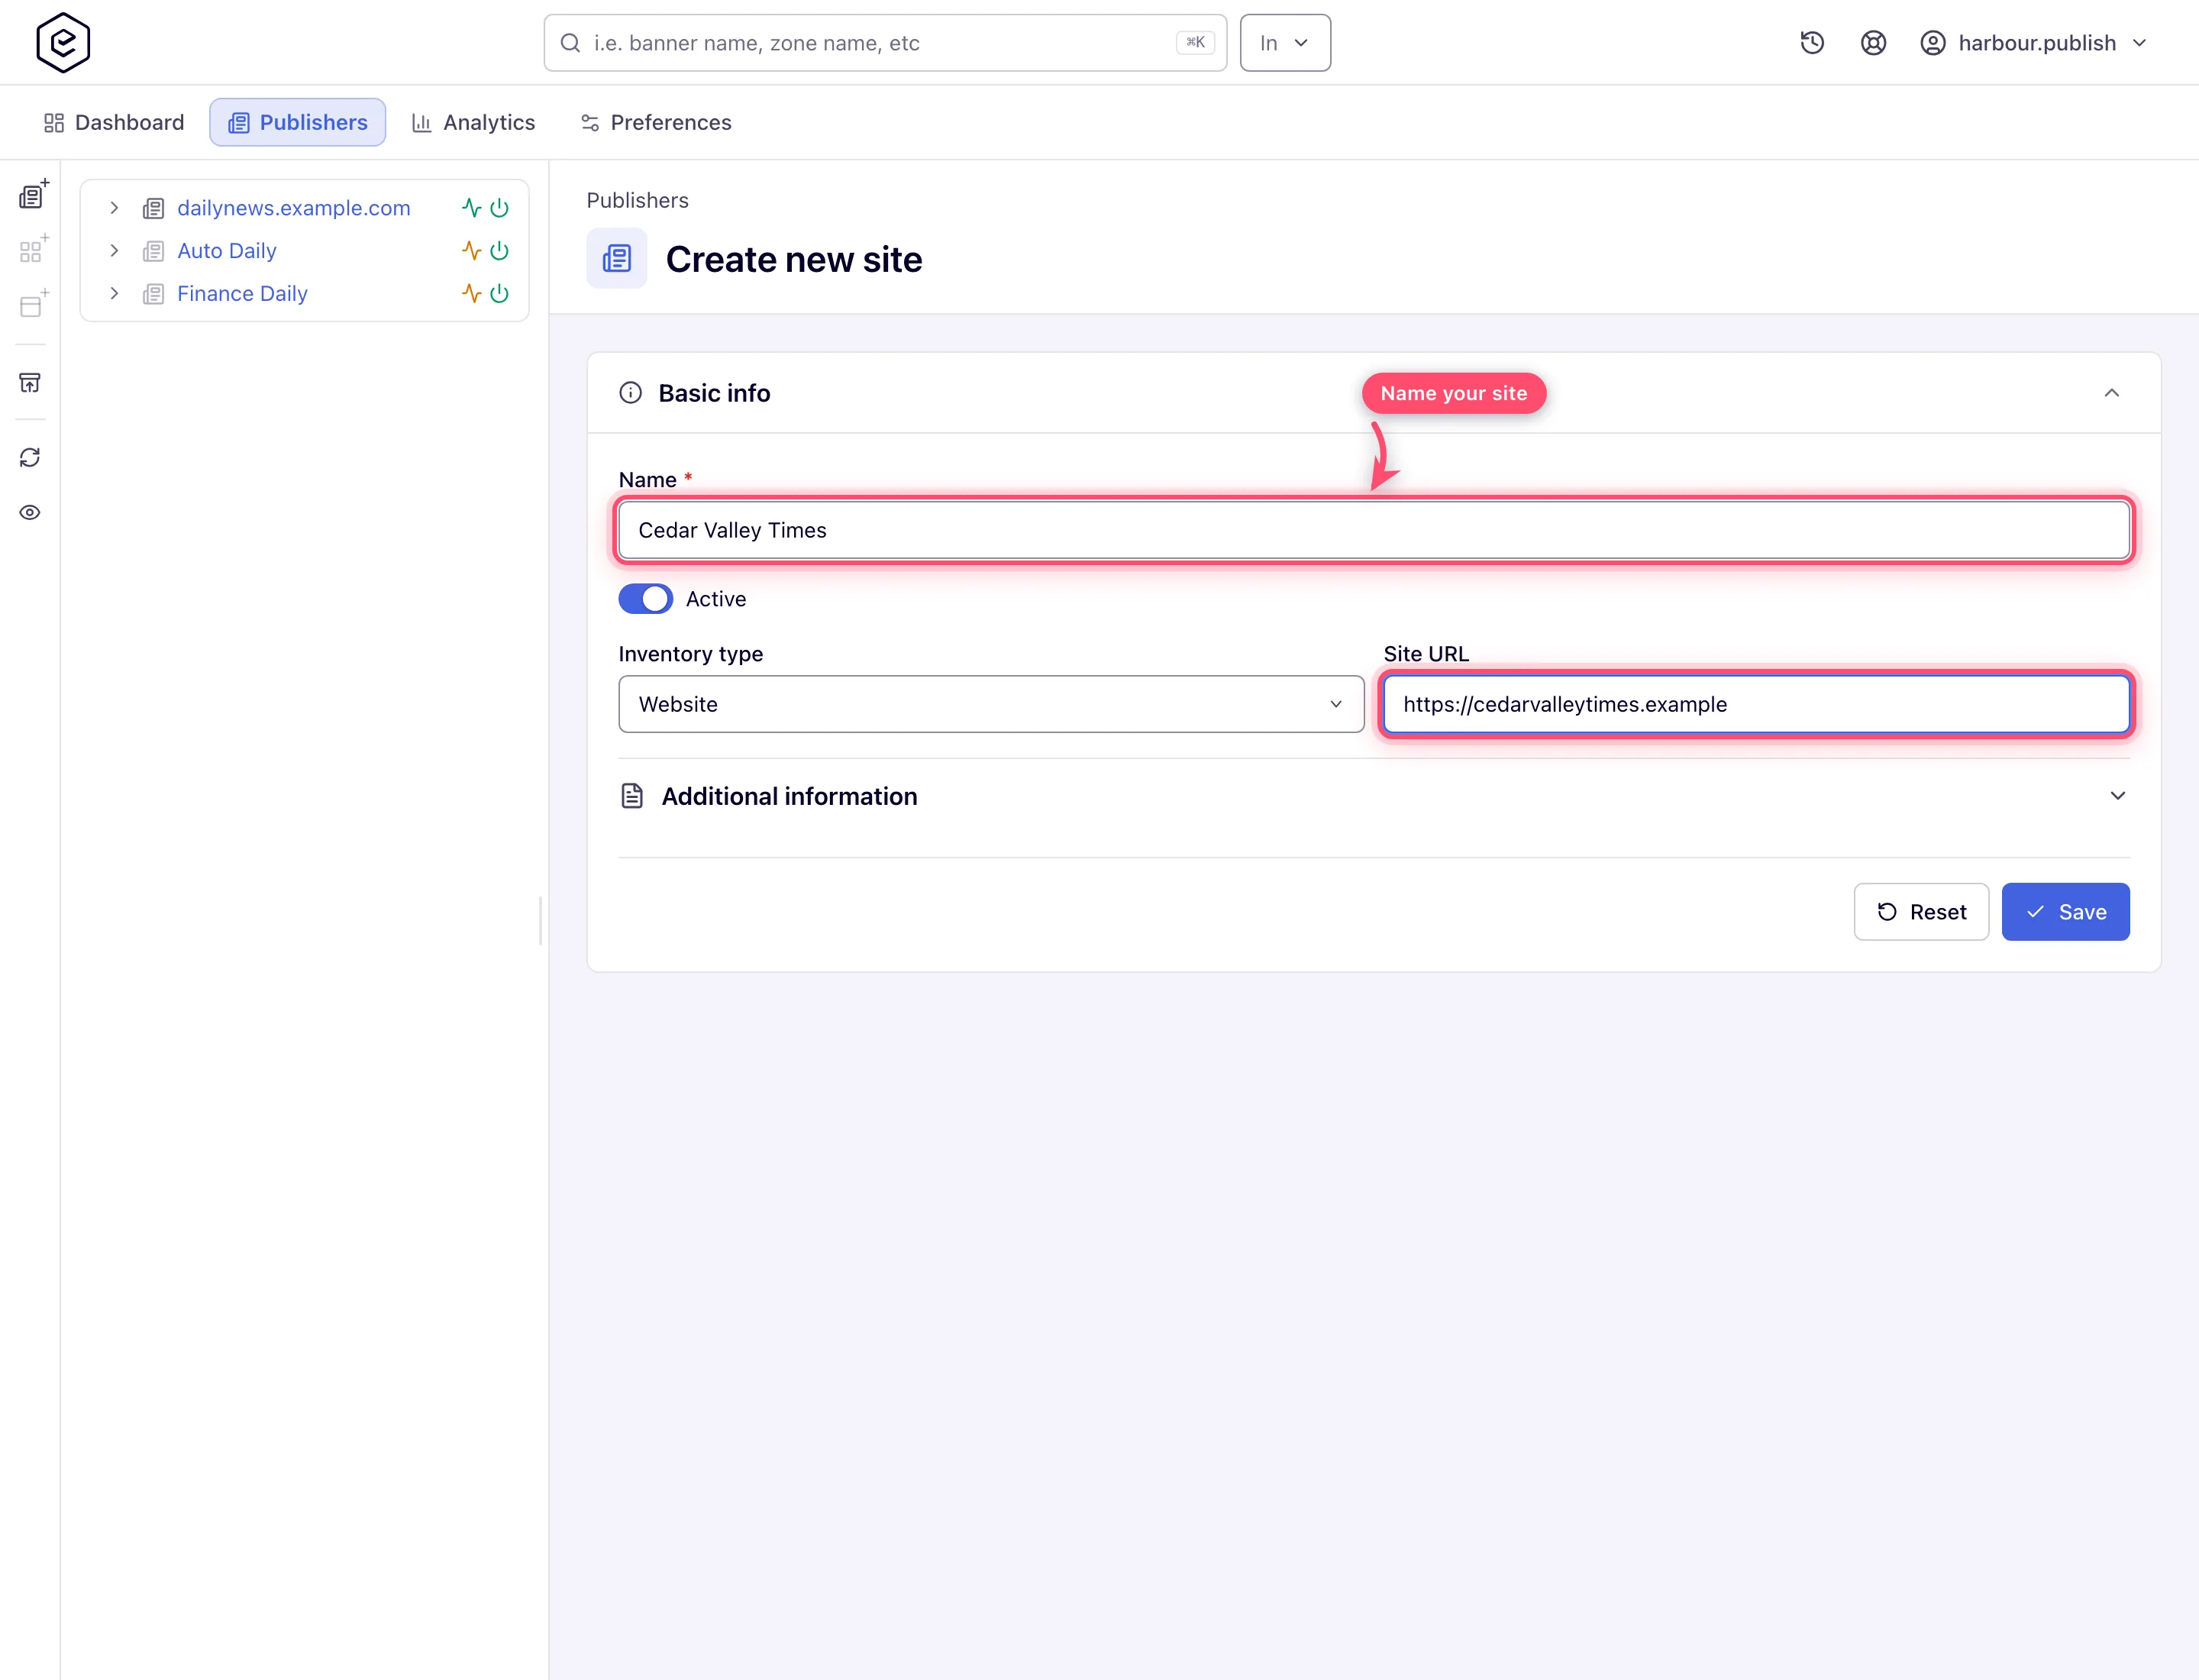This screenshot has height=1680, width=2199.
Task: Open the Preferences tab
Action: tap(656, 122)
